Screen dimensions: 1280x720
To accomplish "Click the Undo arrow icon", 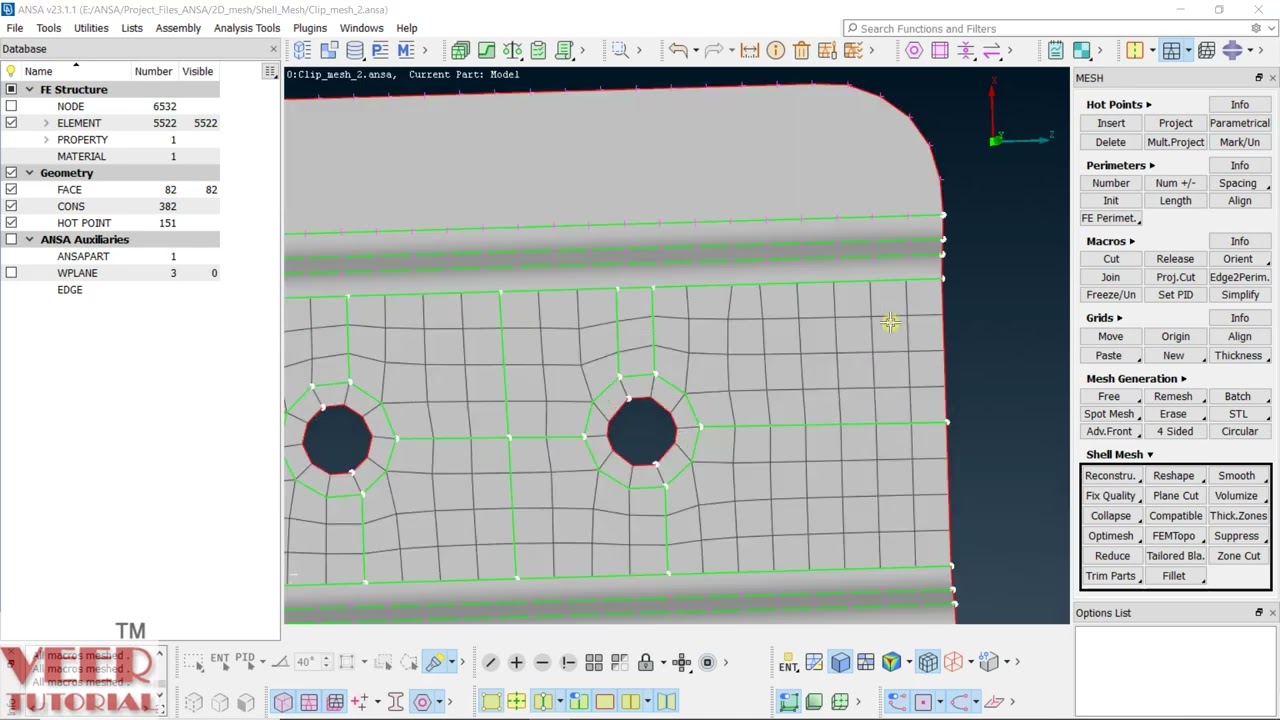I will (x=678, y=50).
